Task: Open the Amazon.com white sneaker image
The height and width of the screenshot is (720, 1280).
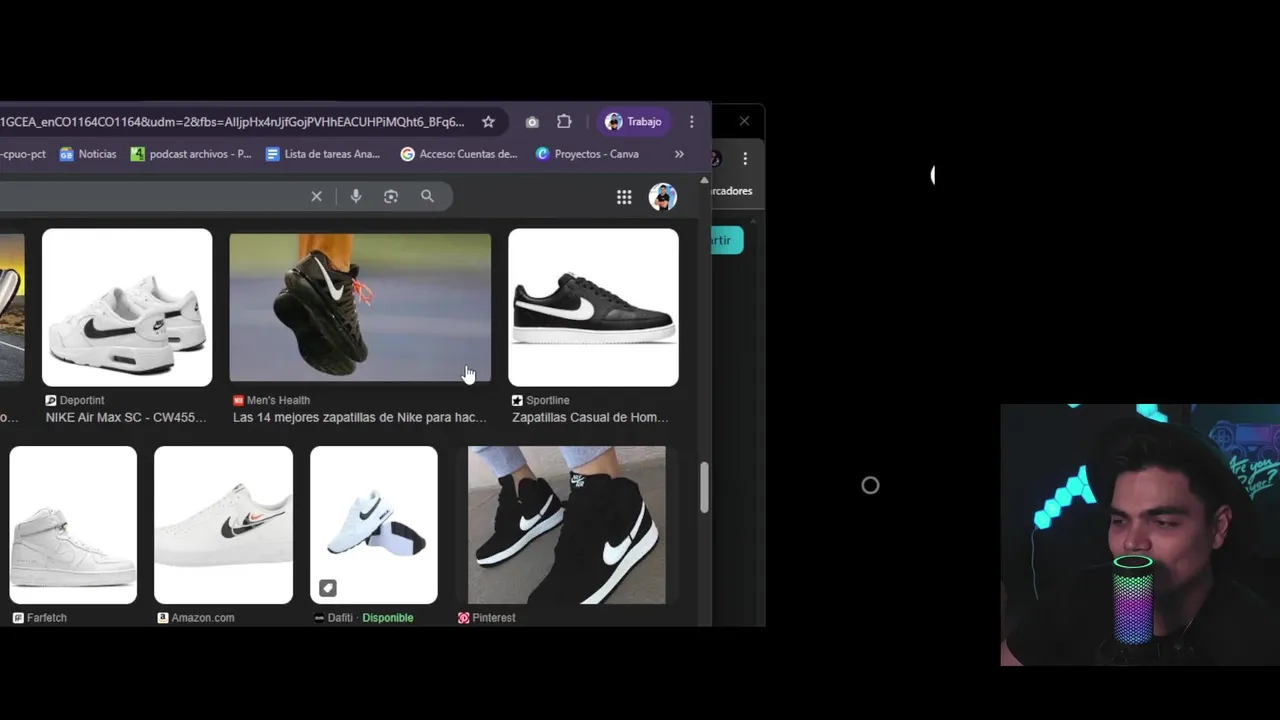Action: pyautogui.click(x=223, y=525)
